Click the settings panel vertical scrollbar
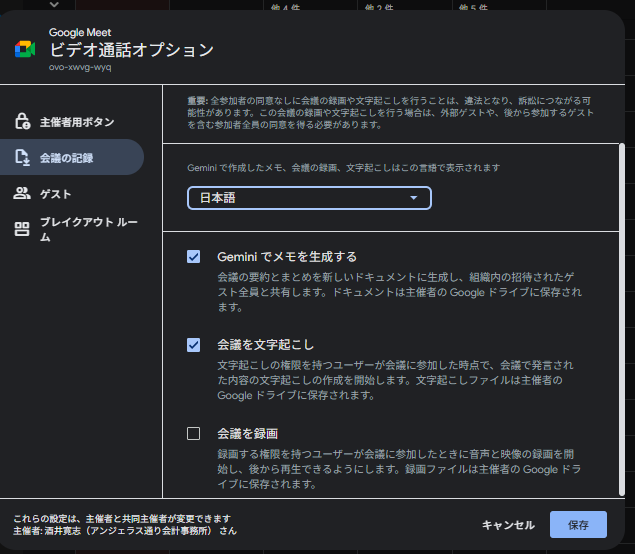The width and height of the screenshot is (635, 554). coord(622,320)
